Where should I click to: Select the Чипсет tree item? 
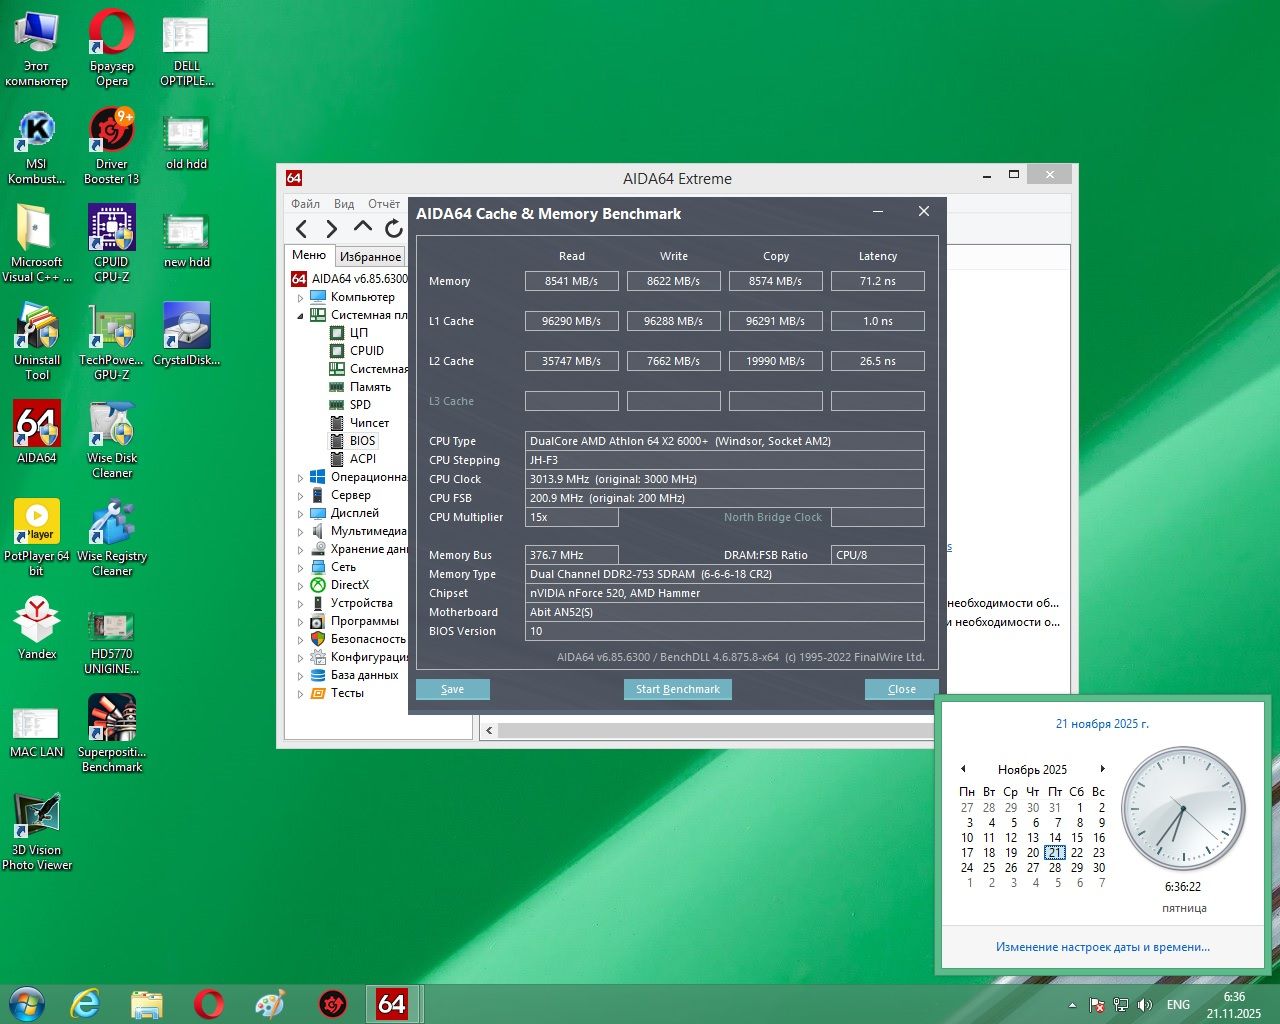pyautogui.click(x=369, y=423)
